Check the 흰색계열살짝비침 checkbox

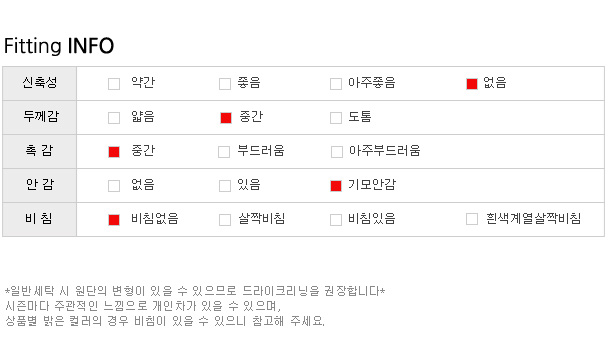(x=472, y=219)
